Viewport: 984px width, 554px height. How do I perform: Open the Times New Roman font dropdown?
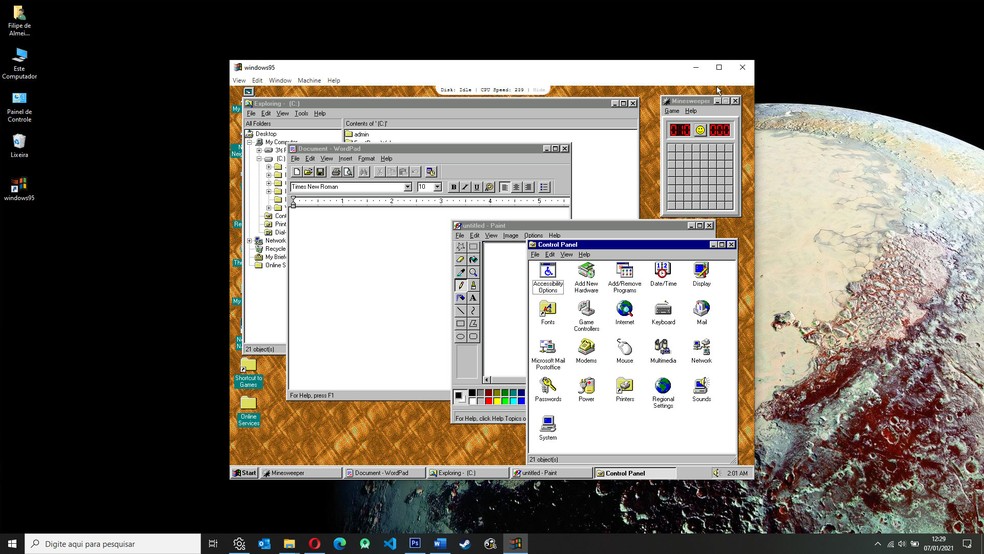(x=407, y=187)
